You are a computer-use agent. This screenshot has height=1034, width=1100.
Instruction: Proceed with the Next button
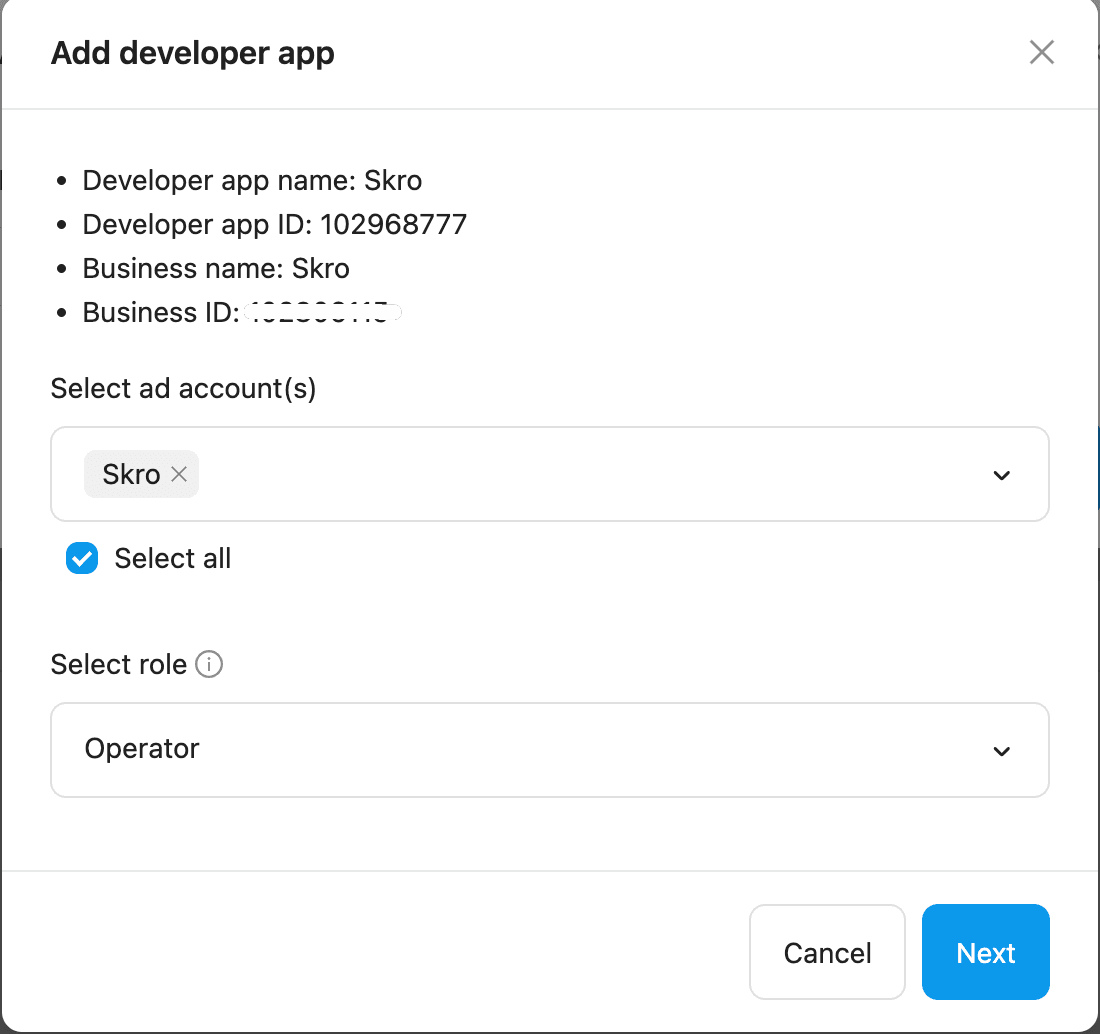click(x=985, y=952)
